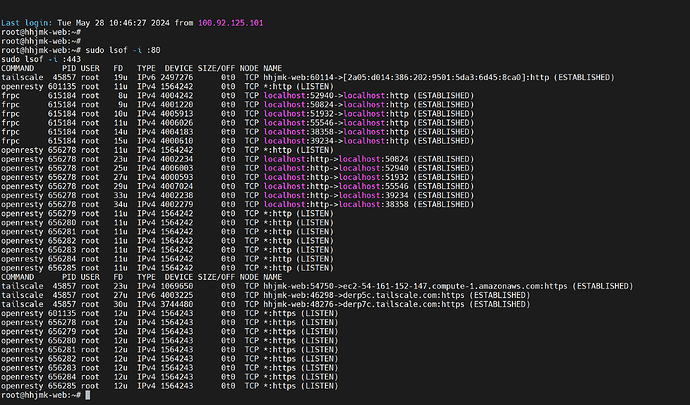Click 'localhost:55546' in the frpc row
Image resolution: width=690 pixels, height=405 pixels.
[x=298, y=123]
